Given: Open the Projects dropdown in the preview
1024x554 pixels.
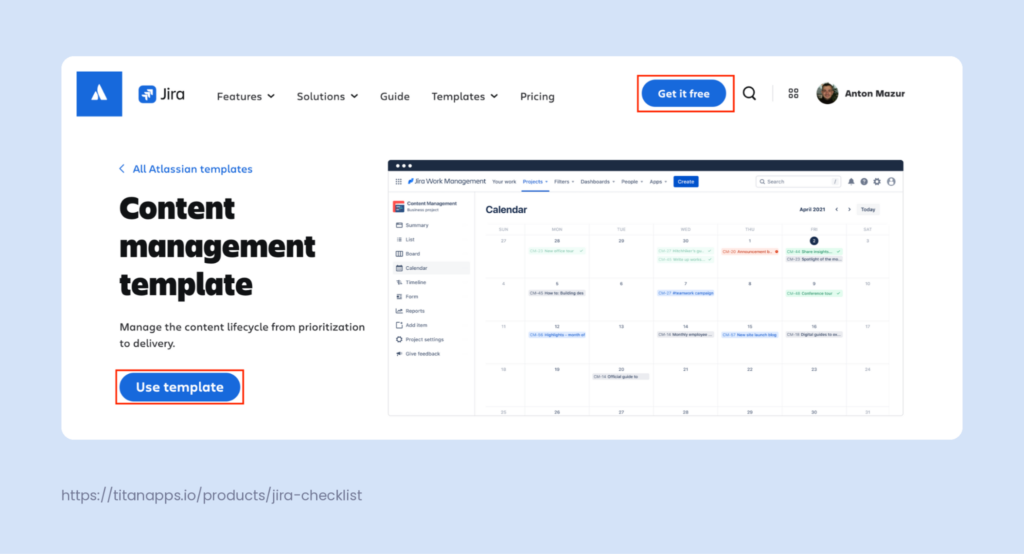Looking at the screenshot, I should [x=535, y=182].
